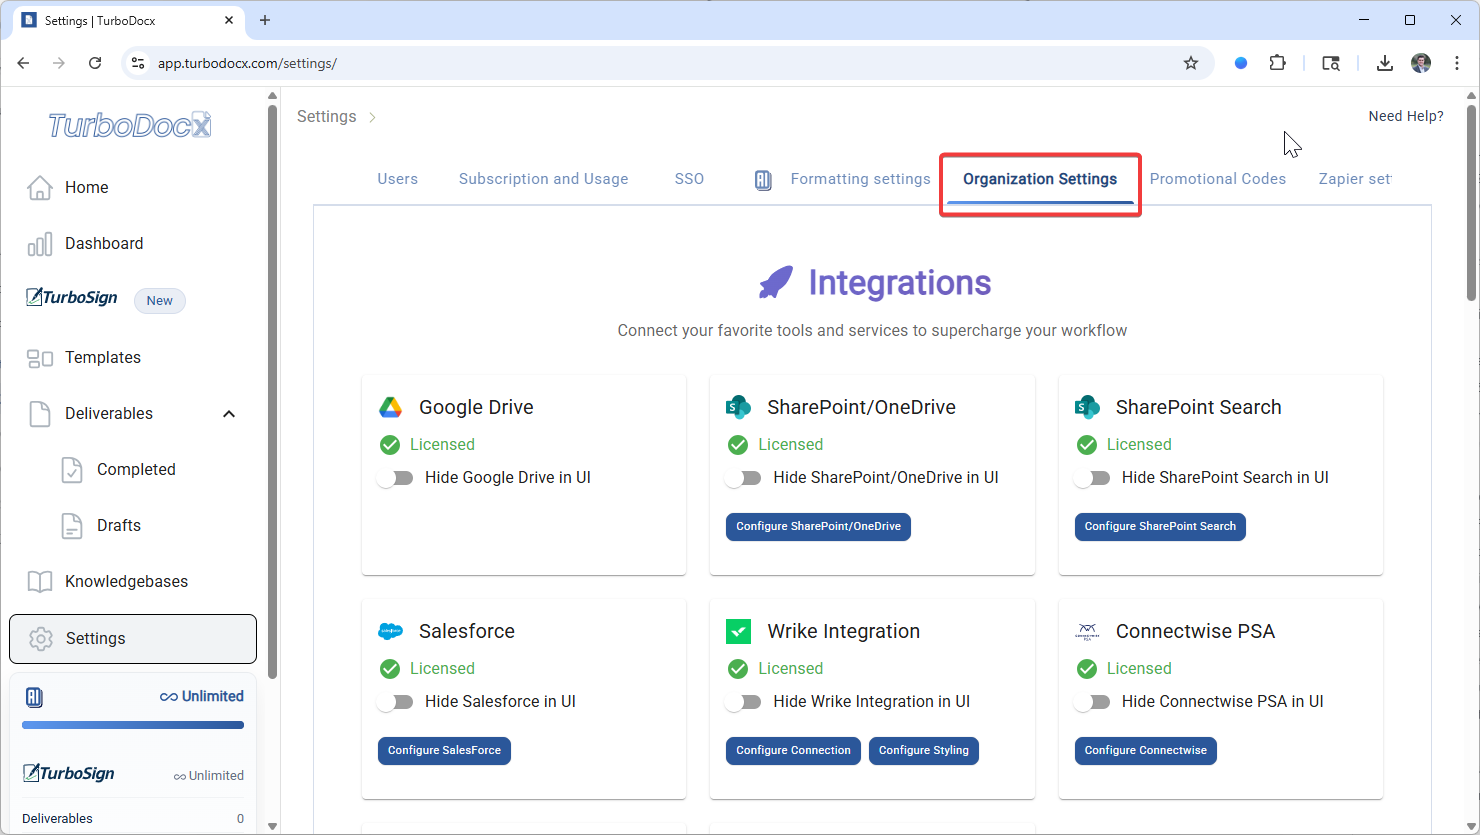Image resolution: width=1480 pixels, height=835 pixels.
Task: Click the Need Help? link
Action: click(1406, 116)
